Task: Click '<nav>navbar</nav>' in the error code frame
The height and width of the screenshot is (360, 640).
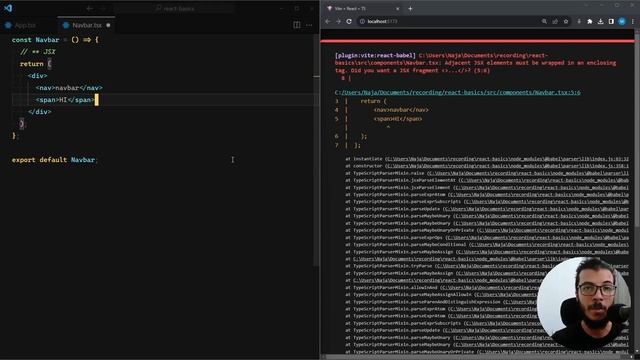Action: (401, 110)
